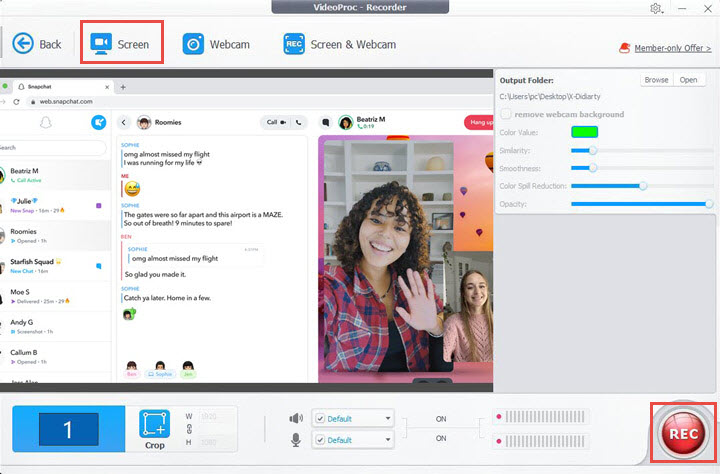The width and height of the screenshot is (720, 474).
Task: Choose Screen & Webcam mode
Action: click(x=340, y=44)
